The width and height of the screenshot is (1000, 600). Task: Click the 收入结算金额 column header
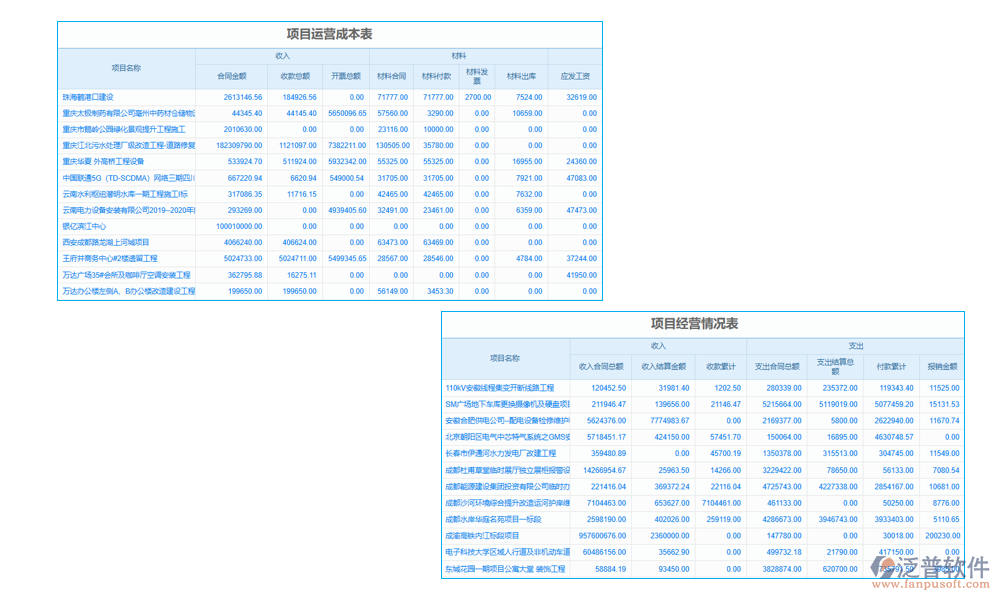click(x=664, y=367)
